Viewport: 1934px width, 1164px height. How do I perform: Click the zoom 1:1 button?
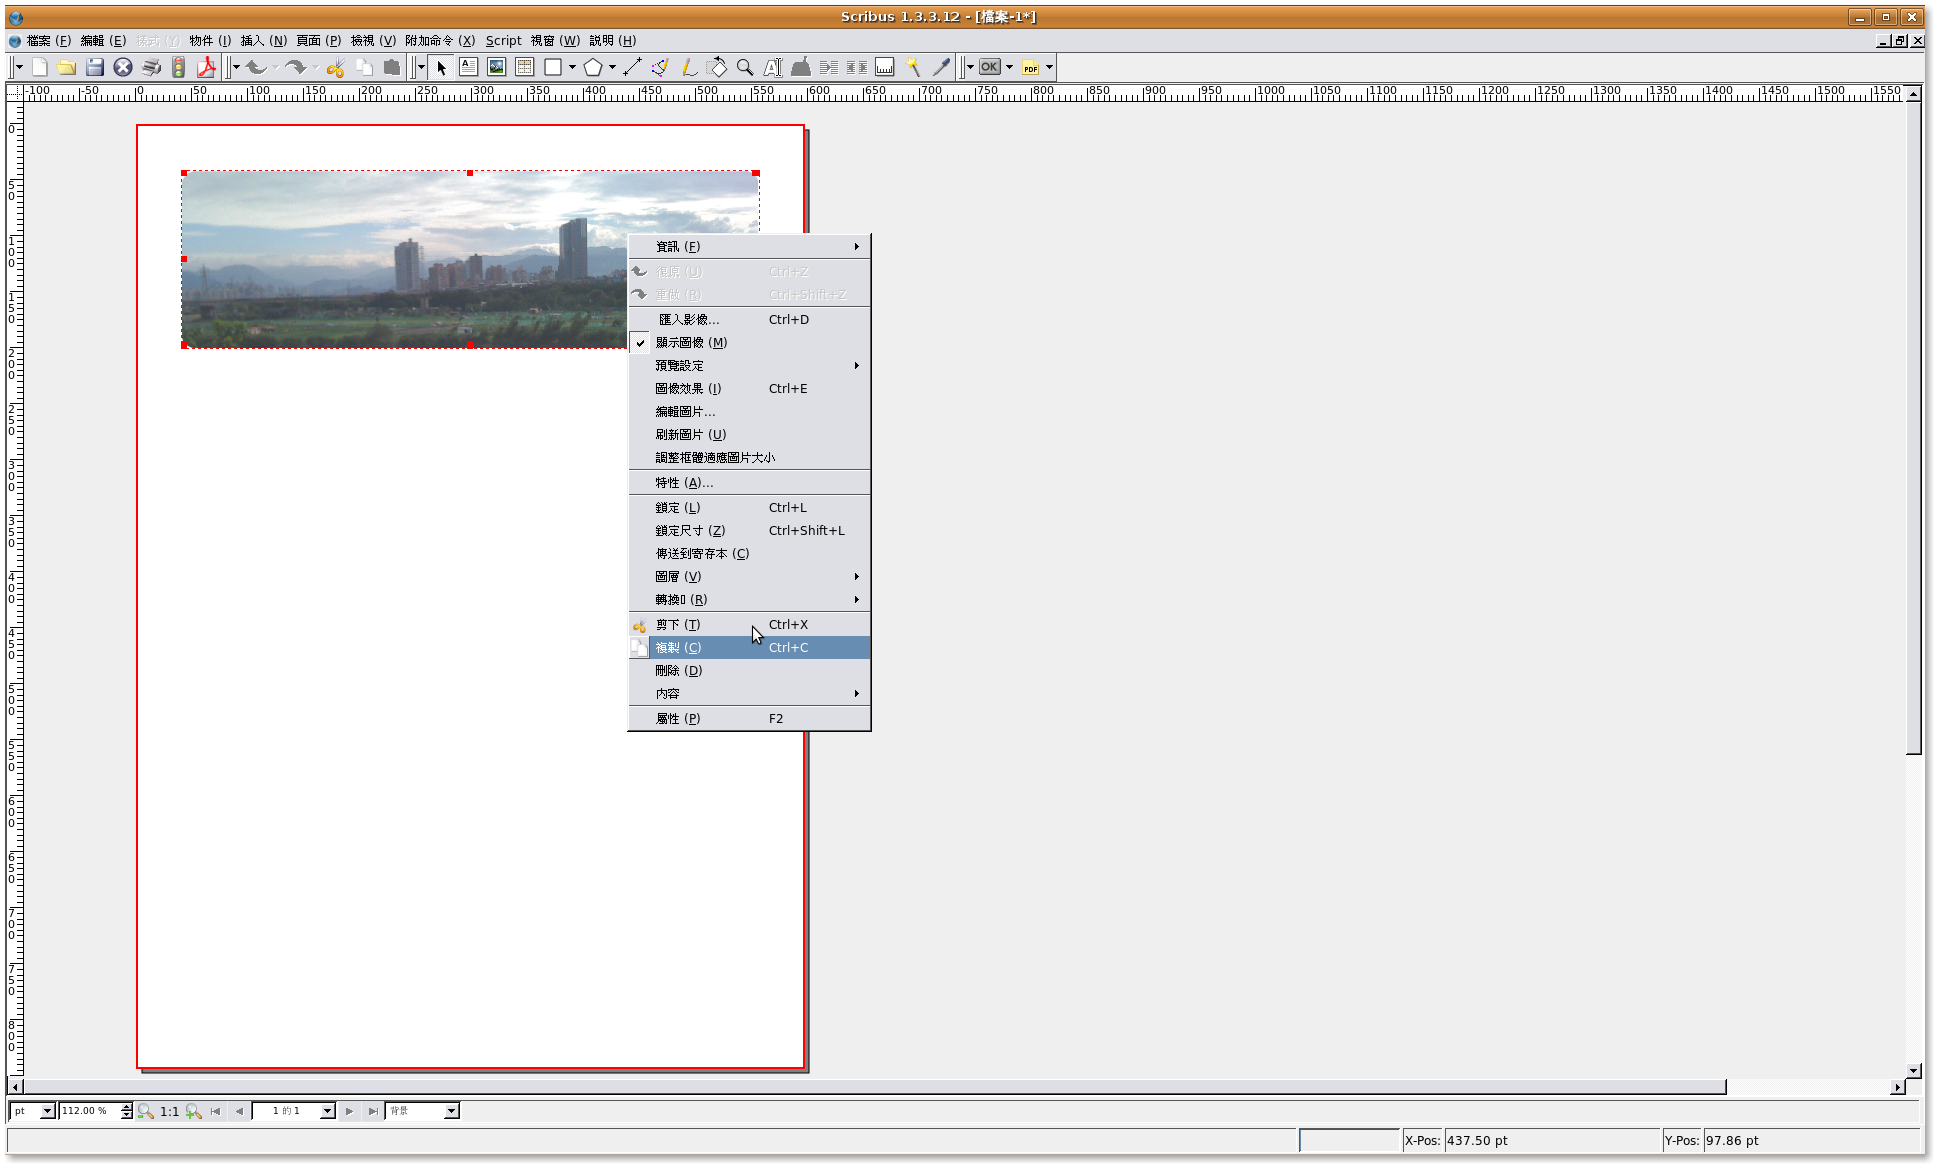click(169, 1111)
